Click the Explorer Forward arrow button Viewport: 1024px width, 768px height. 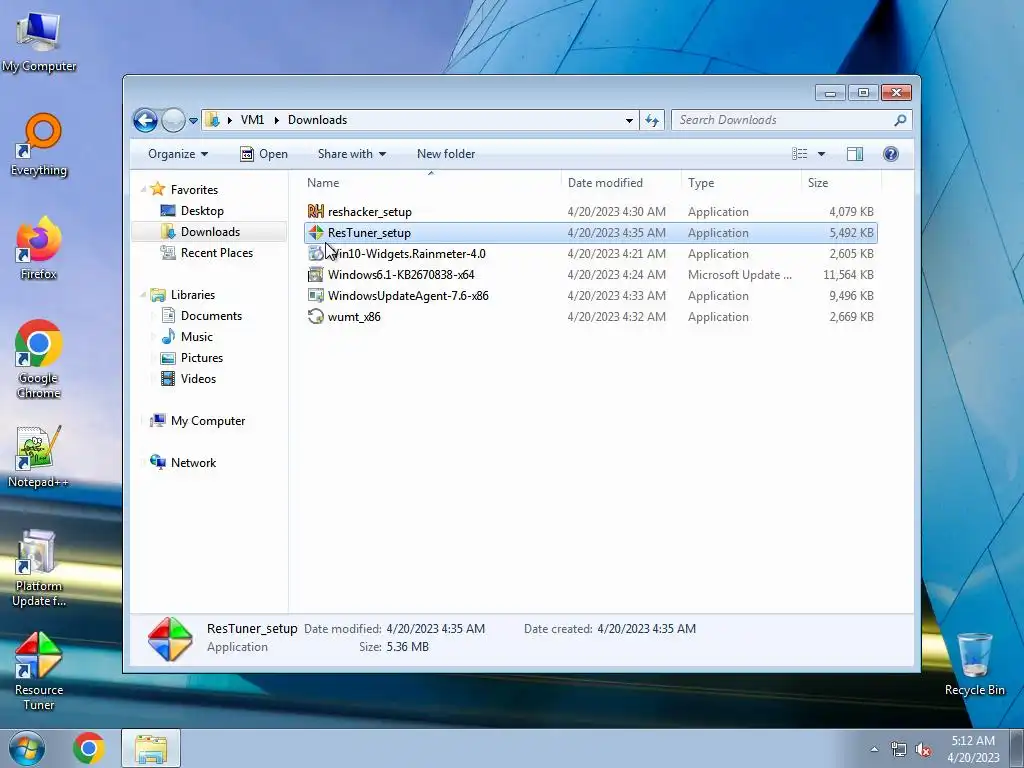coord(173,120)
